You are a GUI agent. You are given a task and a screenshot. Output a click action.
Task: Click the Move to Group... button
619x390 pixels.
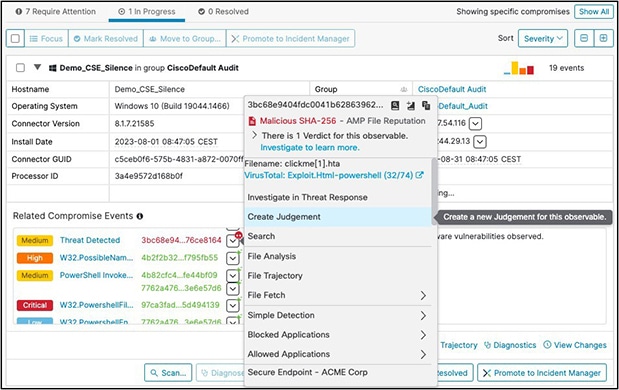point(185,38)
